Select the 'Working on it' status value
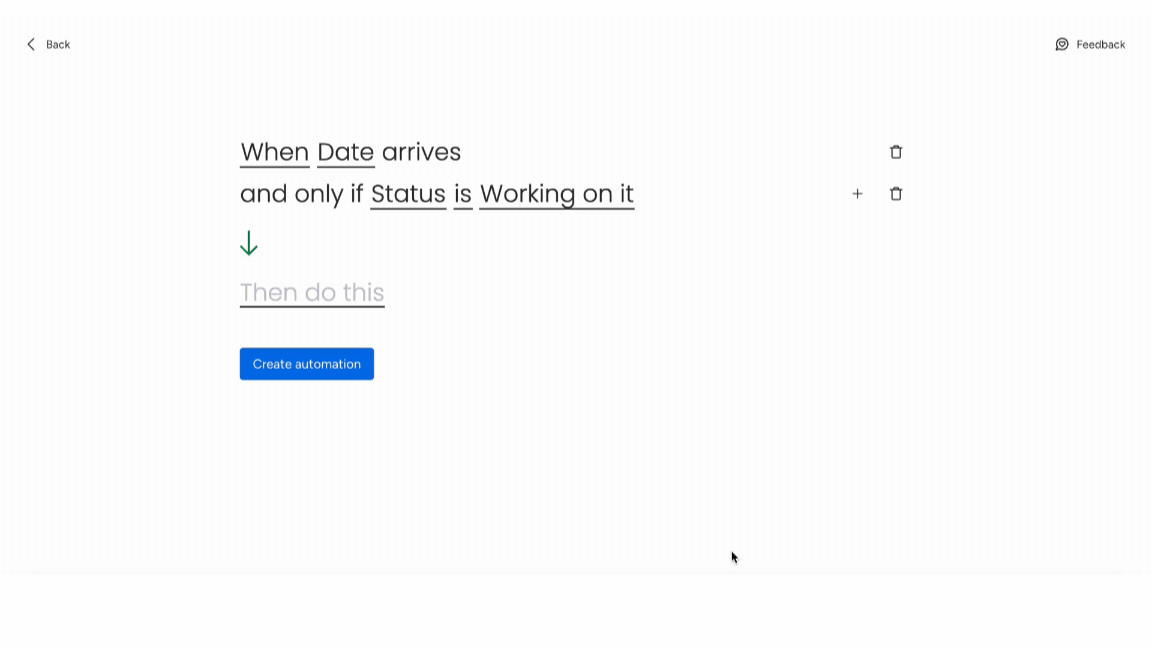This screenshot has height=648, width=1152. click(x=557, y=194)
